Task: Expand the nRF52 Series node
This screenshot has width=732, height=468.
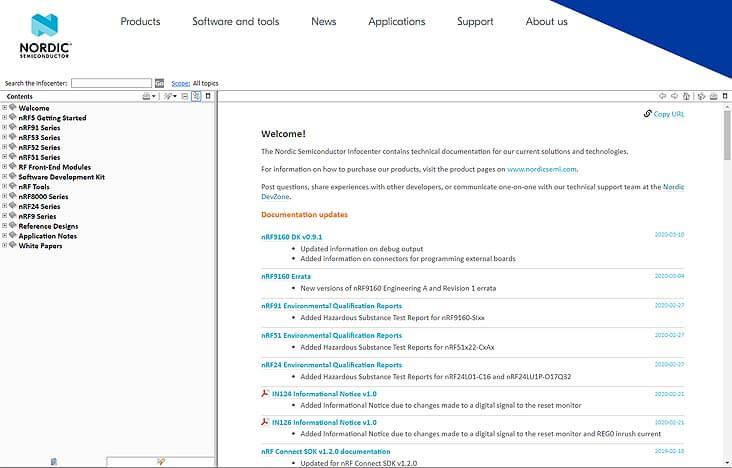Action: (5, 147)
